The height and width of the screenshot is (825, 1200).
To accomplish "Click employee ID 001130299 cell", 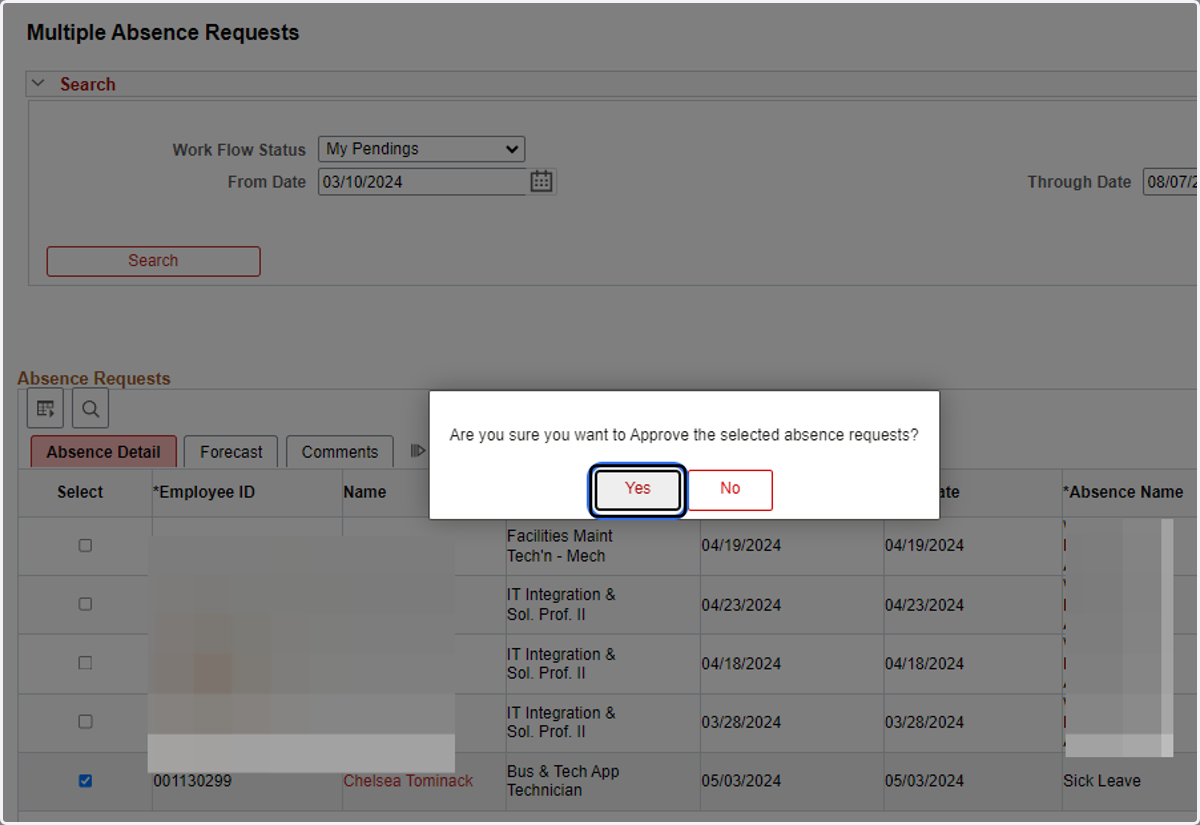I will point(192,781).
